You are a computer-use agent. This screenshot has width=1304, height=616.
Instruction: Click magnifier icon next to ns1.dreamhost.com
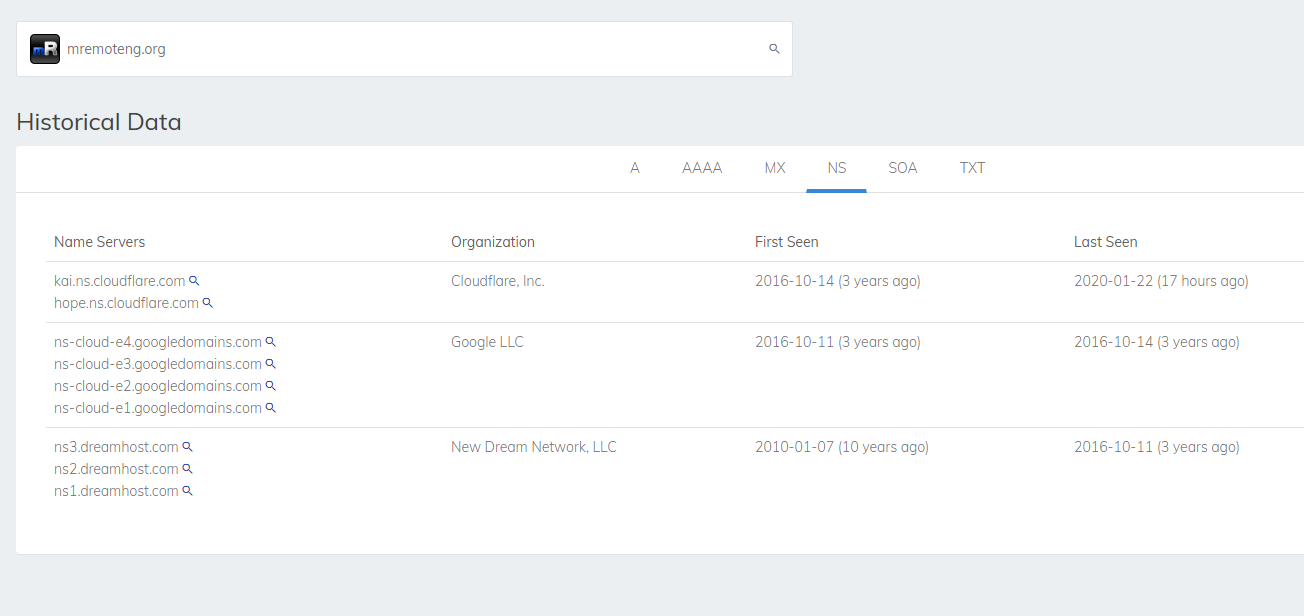[x=187, y=491]
